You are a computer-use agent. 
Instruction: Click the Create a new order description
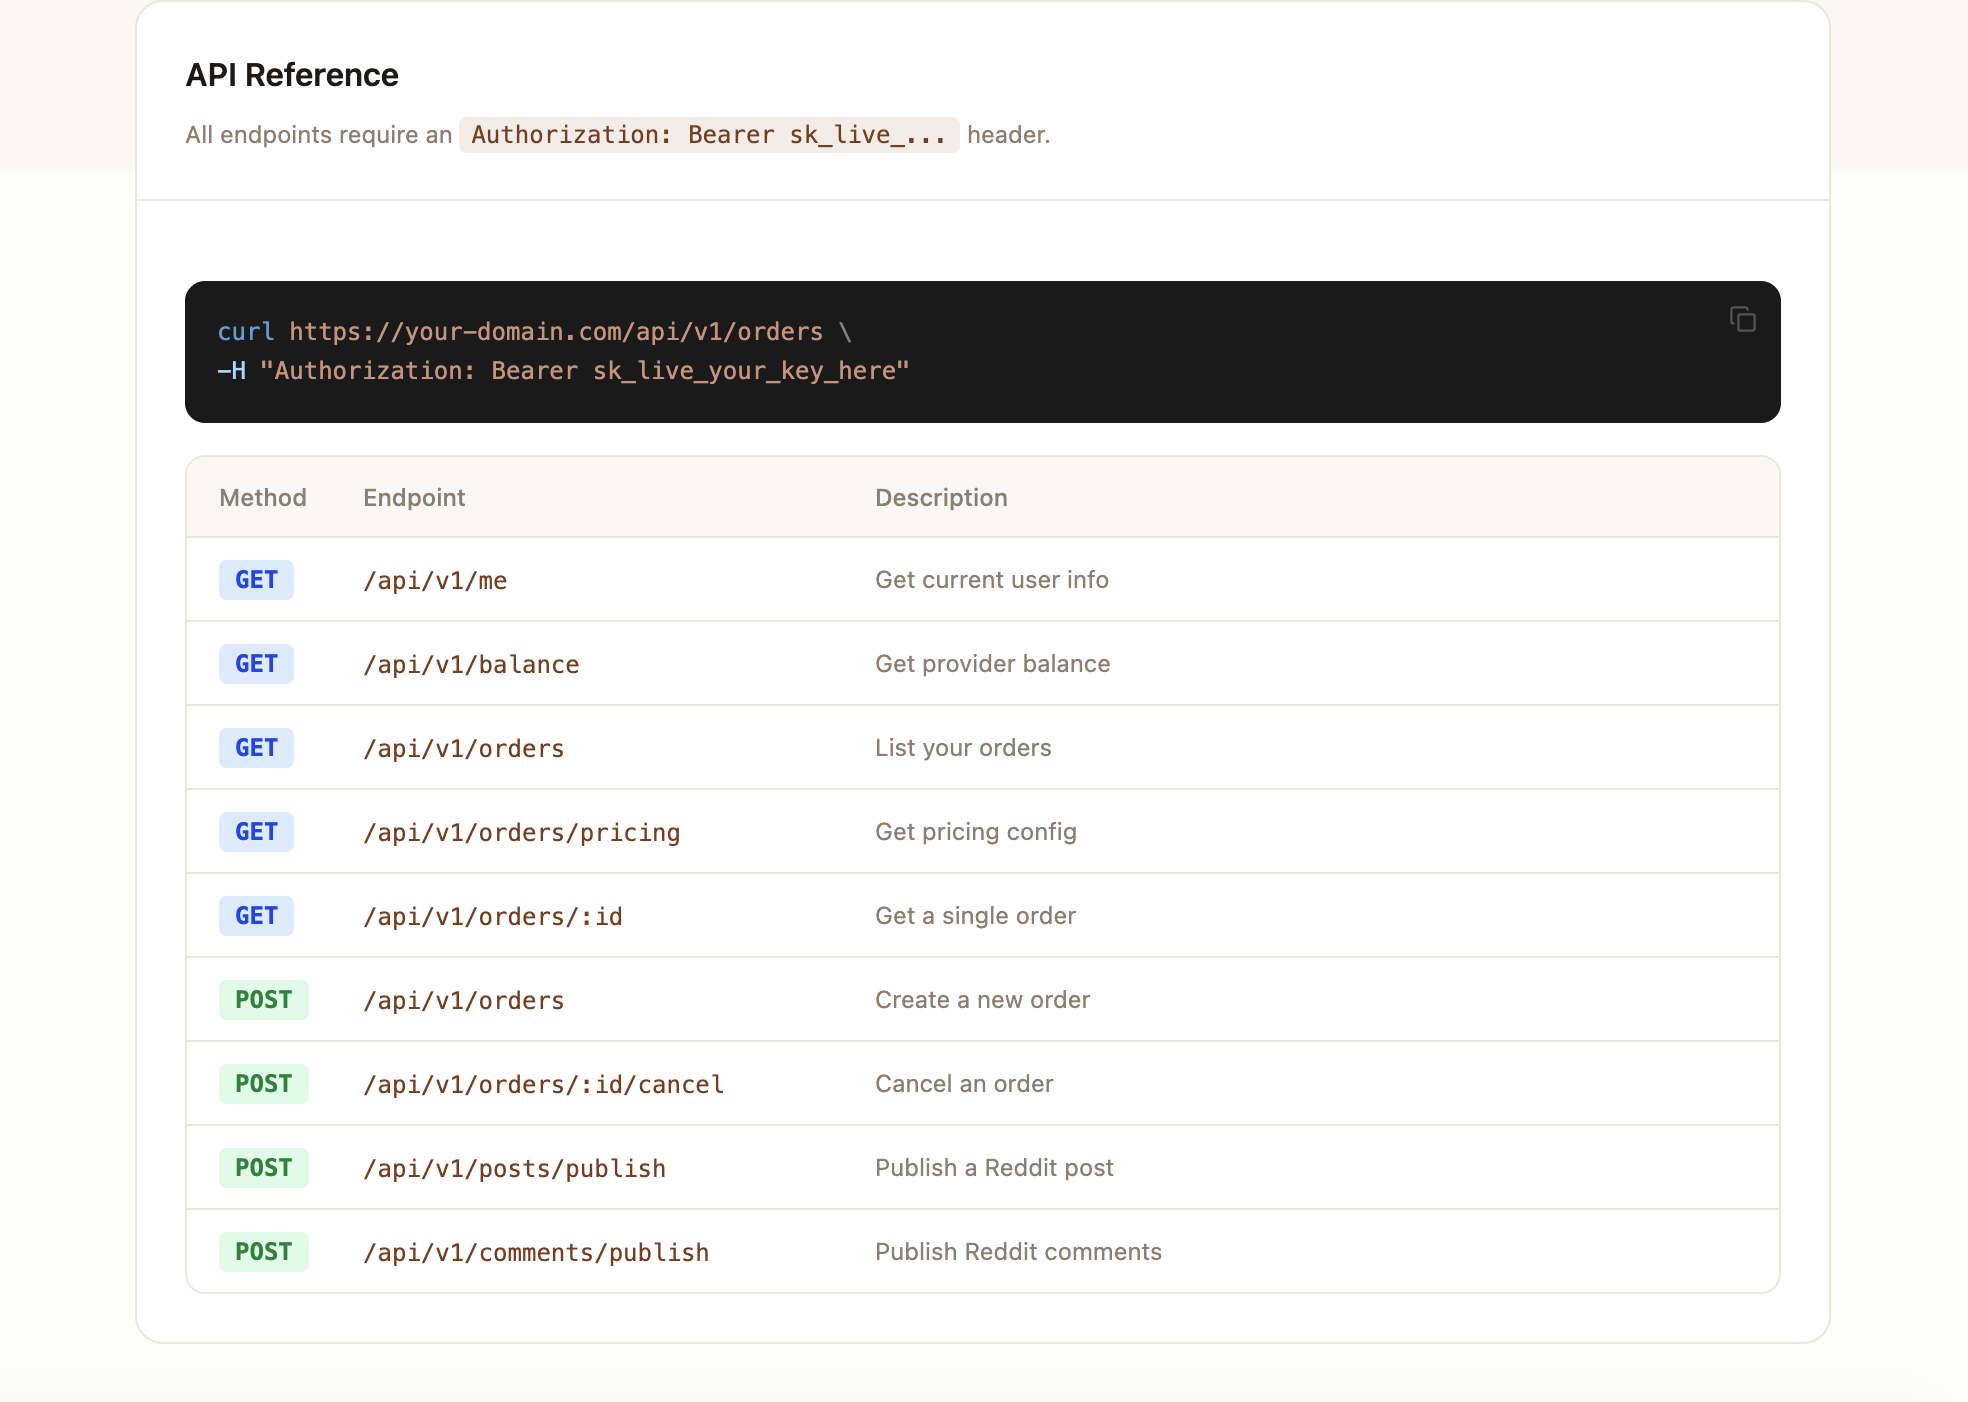(982, 1000)
